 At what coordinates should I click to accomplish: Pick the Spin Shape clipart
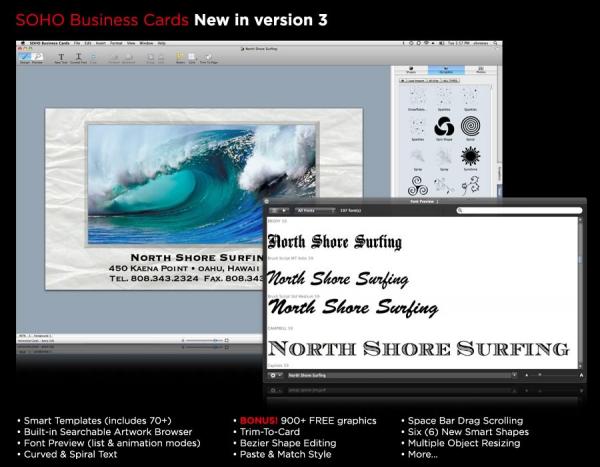(444, 128)
